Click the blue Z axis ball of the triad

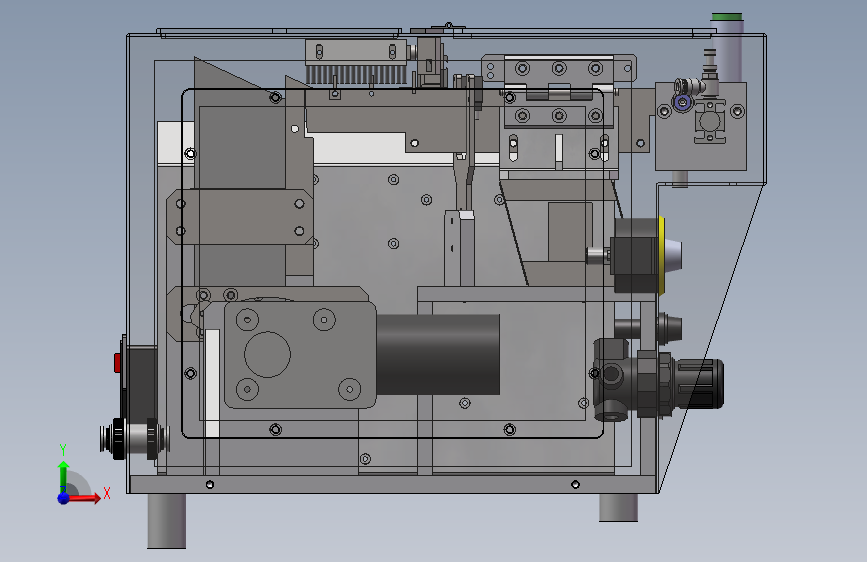tap(64, 498)
